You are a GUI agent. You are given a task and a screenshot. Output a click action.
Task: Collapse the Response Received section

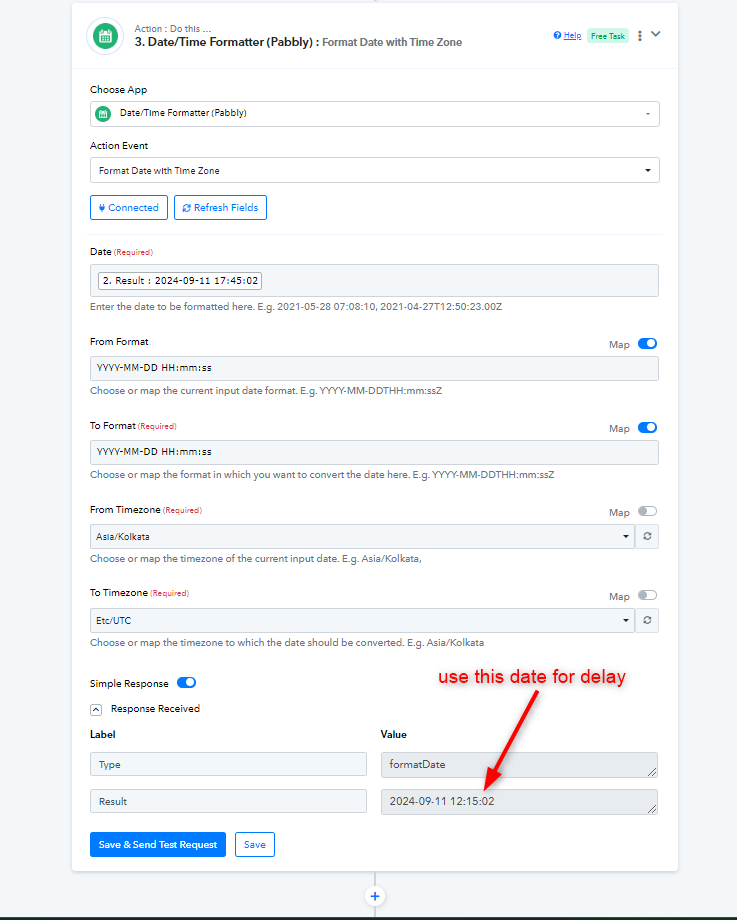click(x=96, y=709)
